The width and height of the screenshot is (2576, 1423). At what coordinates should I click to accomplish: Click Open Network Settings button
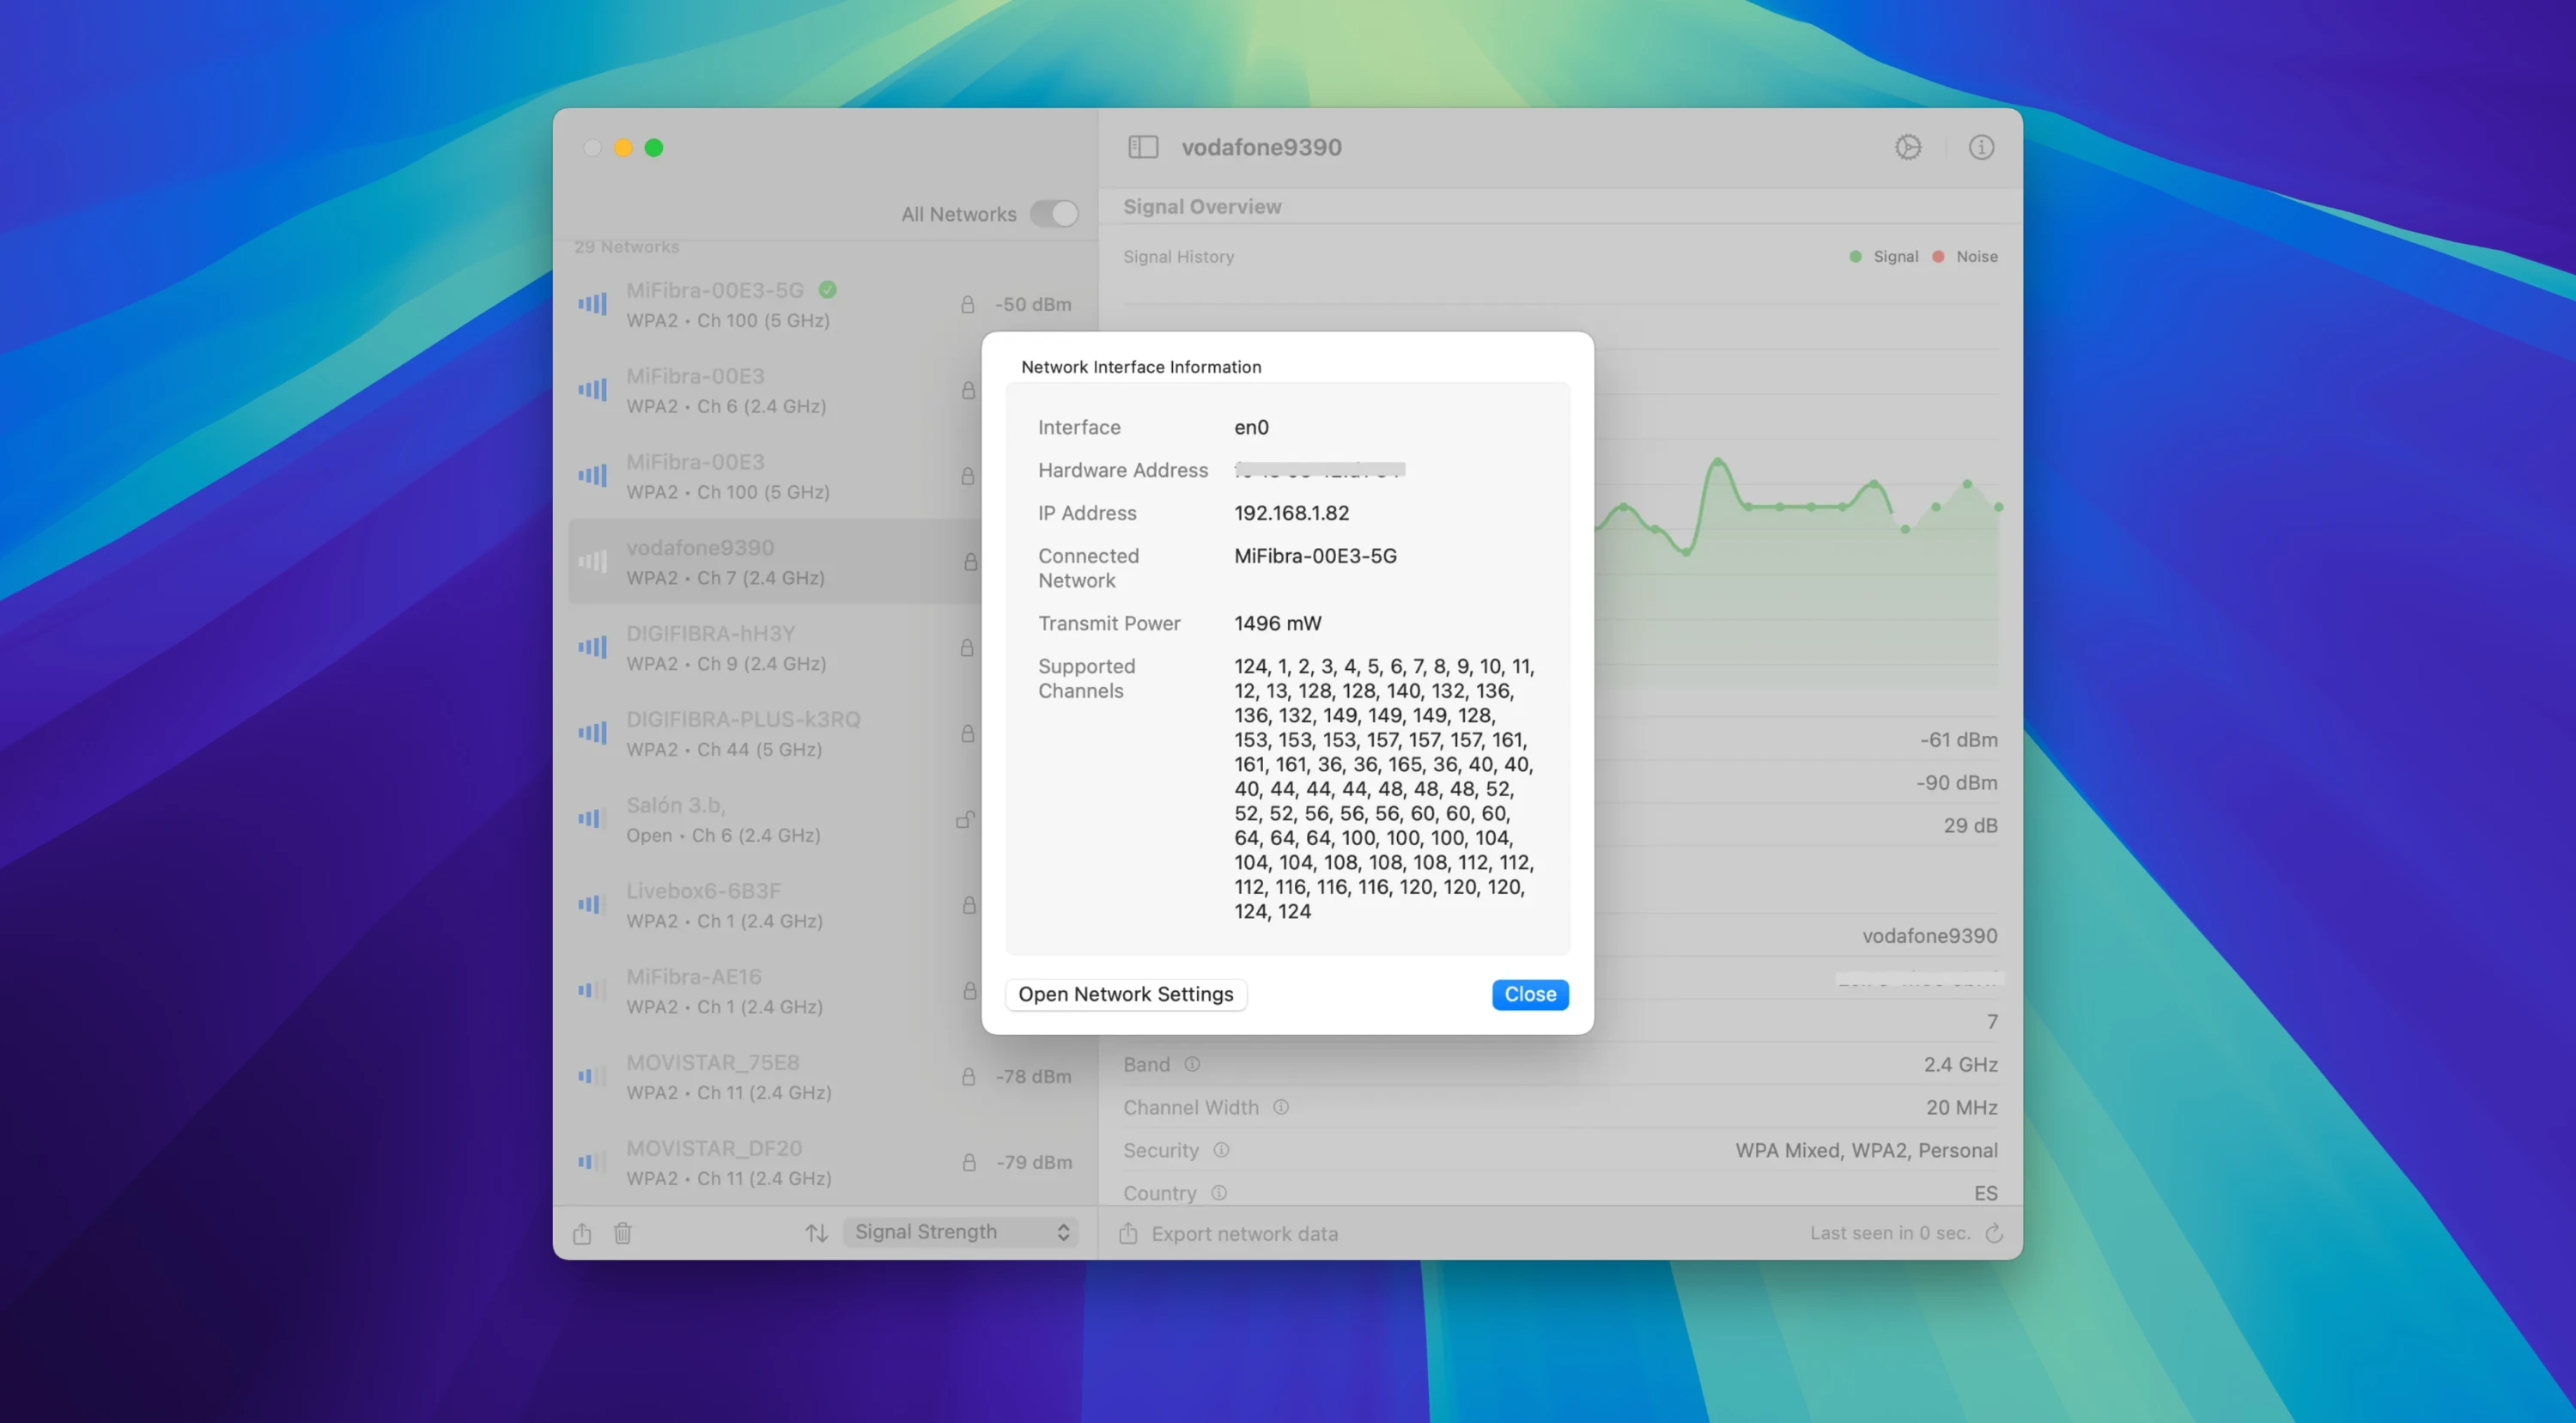tap(1125, 994)
